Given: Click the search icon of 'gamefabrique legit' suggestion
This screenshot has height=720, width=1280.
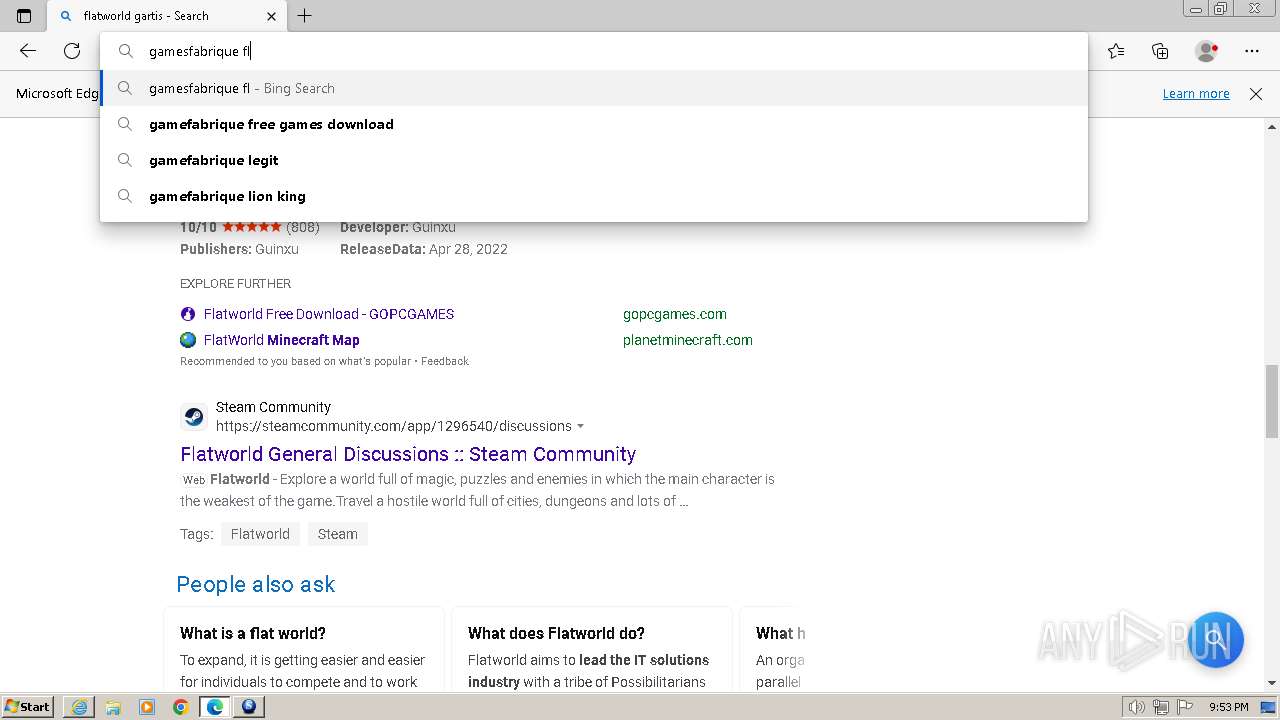Looking at the screenshot, I should point(125,160).
